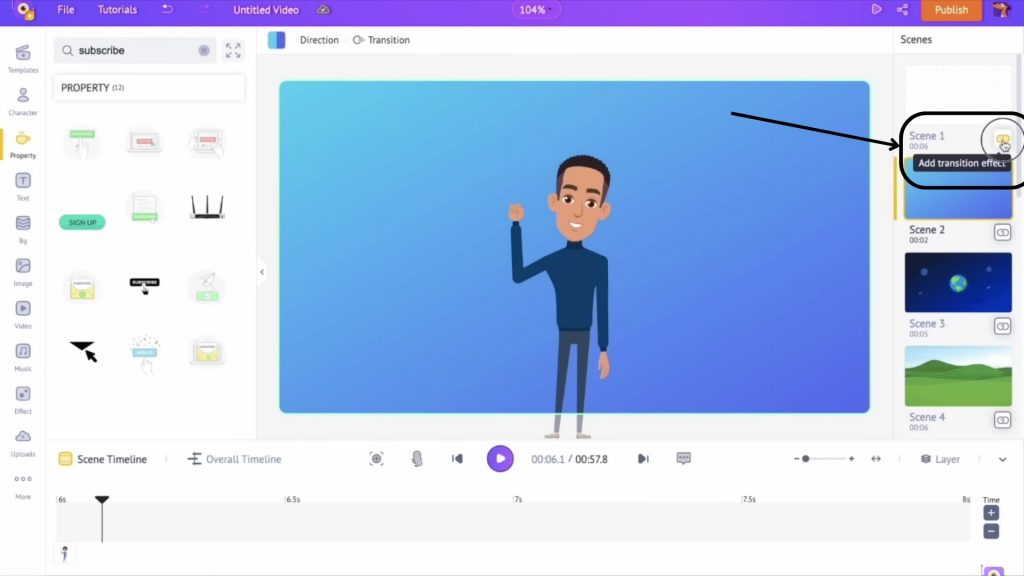Open the Tutorials menu
The image size is (1024, 576).
(118, 10)
